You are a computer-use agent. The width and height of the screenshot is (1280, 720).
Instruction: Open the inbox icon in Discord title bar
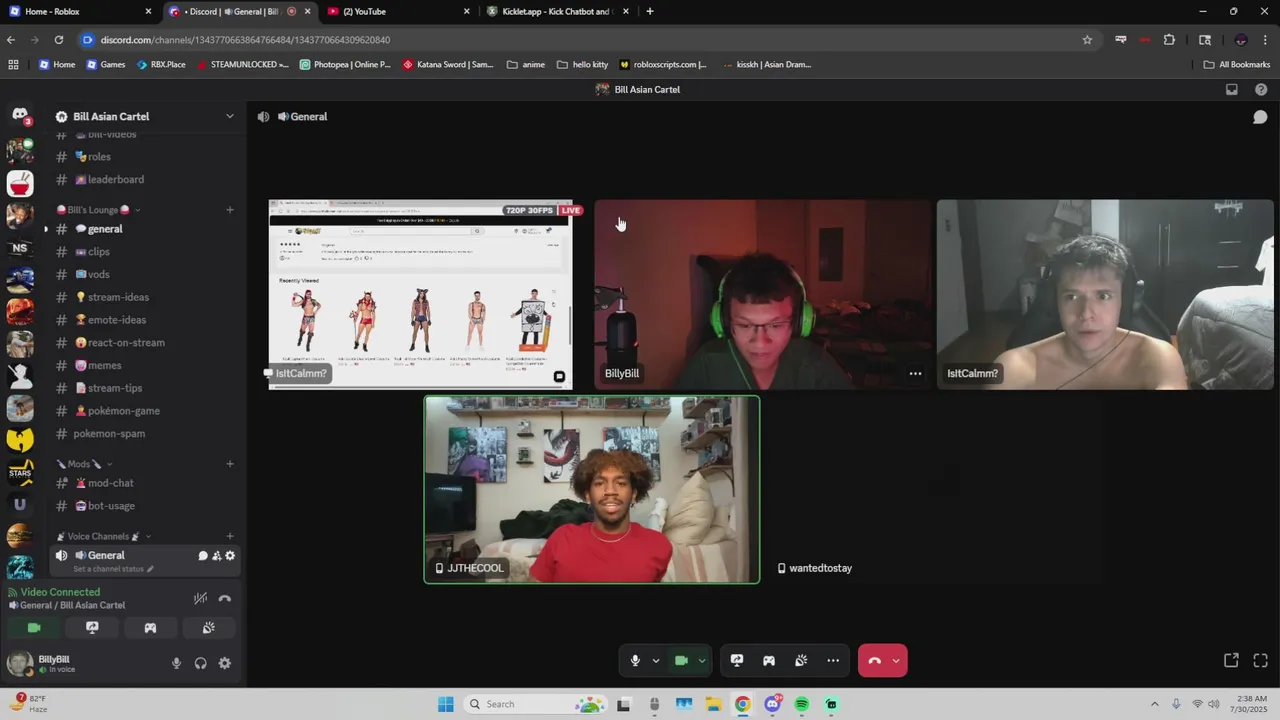coord(1232,89)
